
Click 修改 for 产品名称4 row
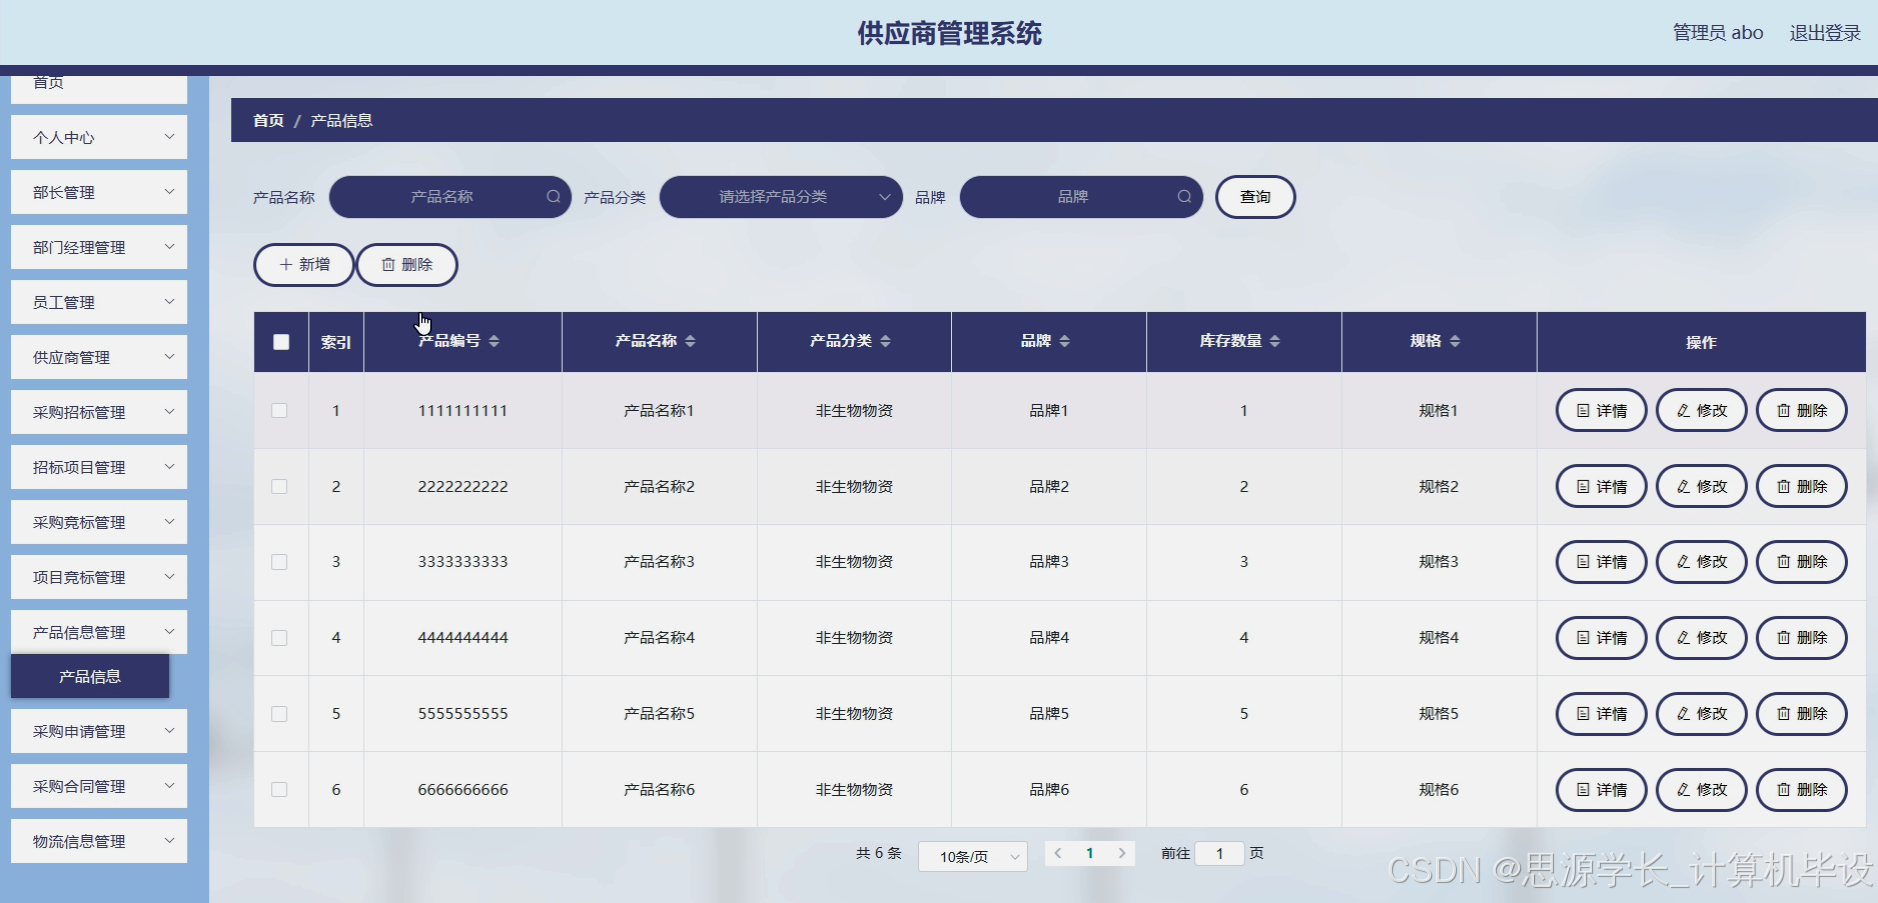point(1701,638)
